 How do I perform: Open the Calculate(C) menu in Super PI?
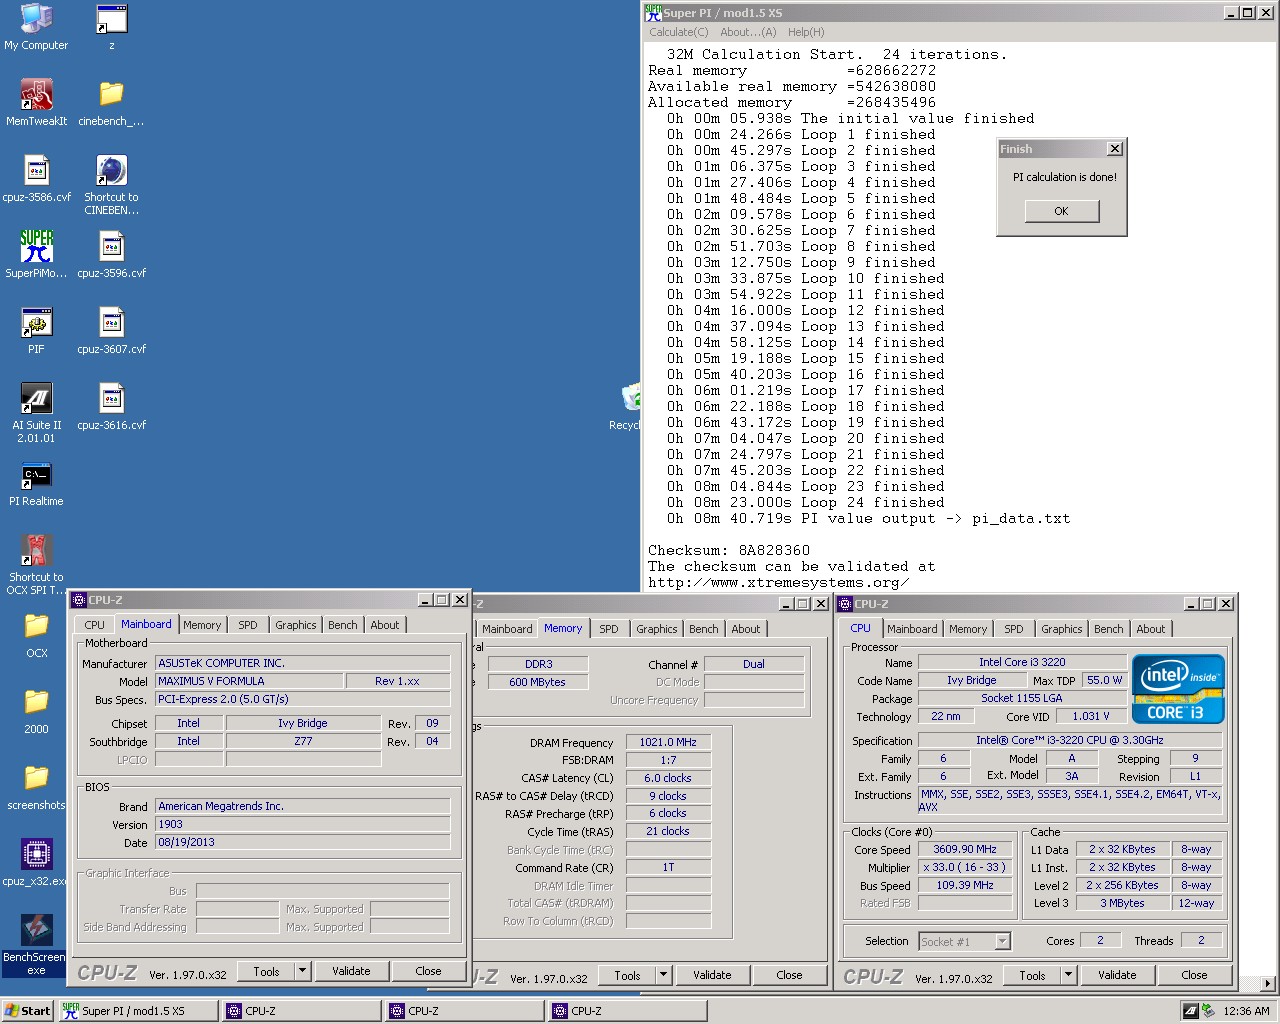[679, 32]
